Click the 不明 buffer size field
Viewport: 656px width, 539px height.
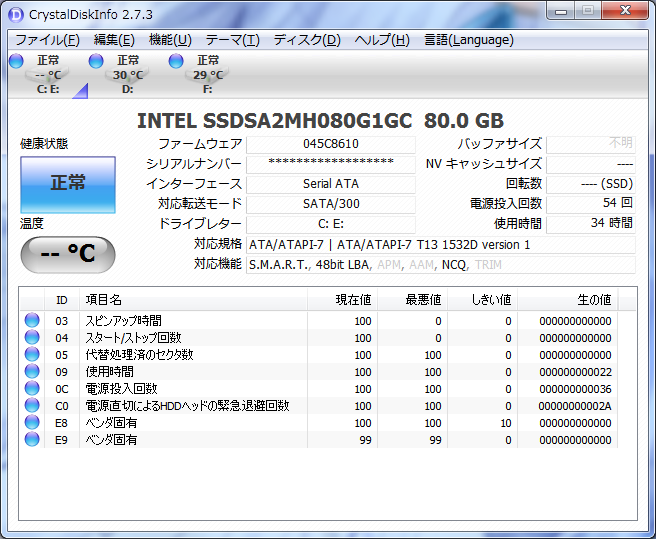tap(591, 144)
